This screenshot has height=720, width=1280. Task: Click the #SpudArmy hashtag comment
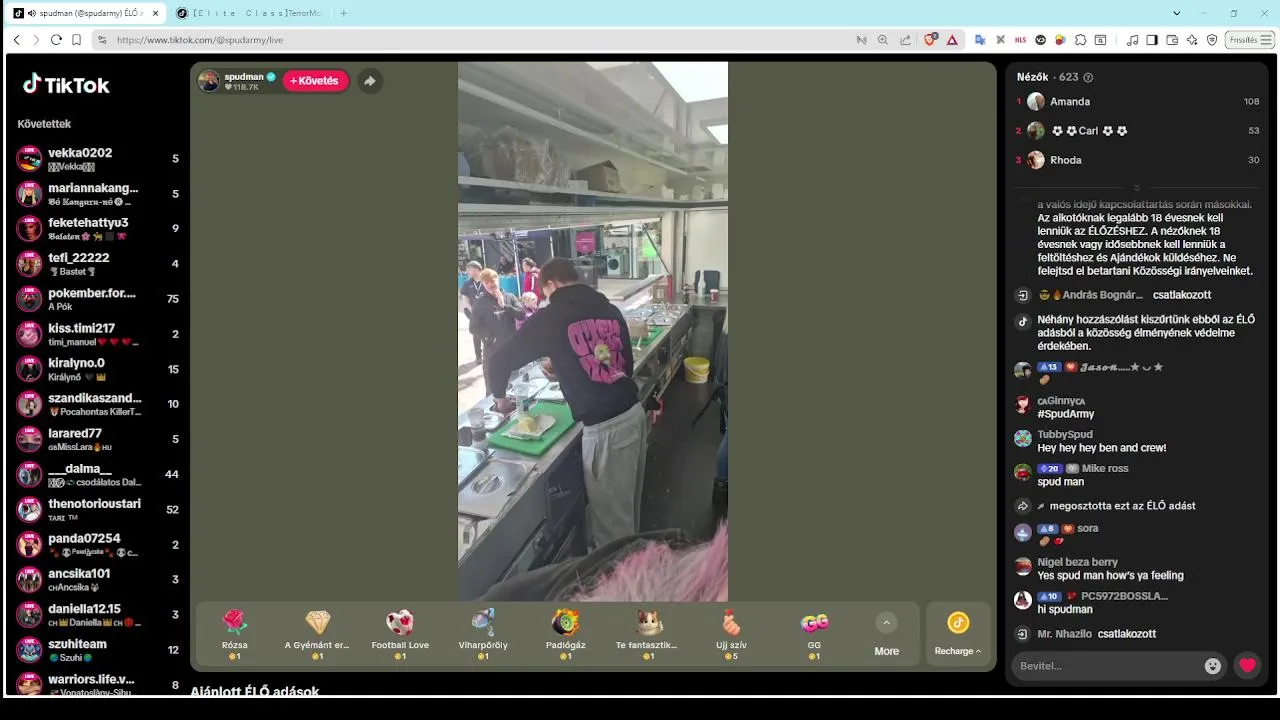point(1066,414)
